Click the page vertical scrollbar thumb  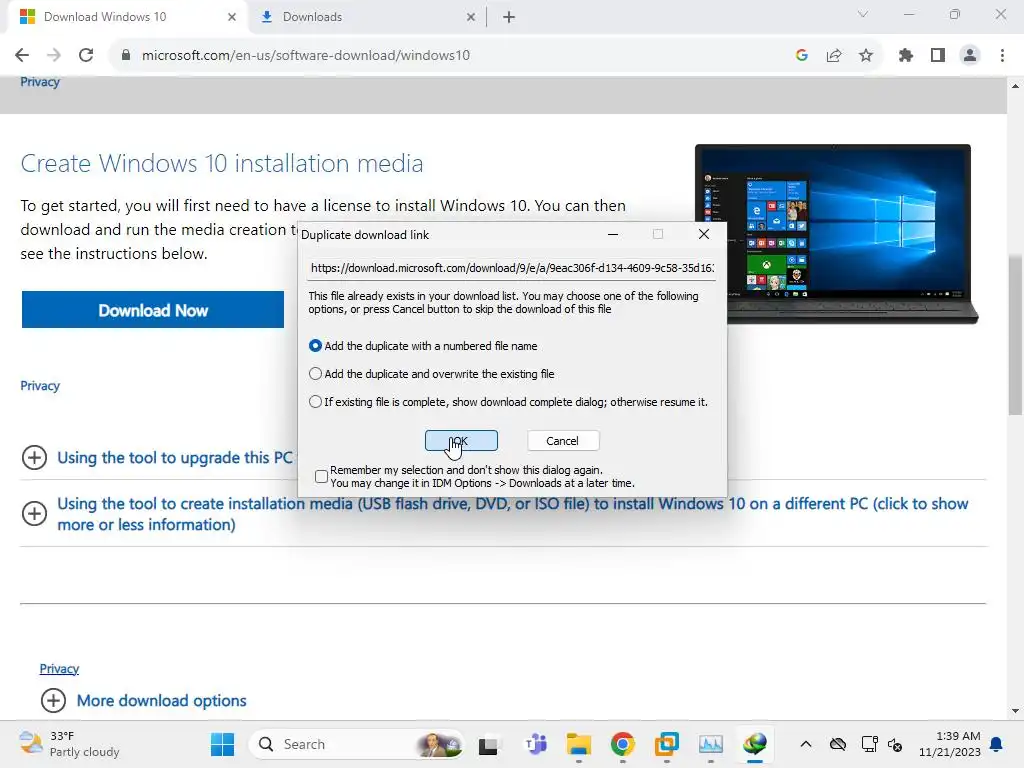click(x=1015, y=334)
